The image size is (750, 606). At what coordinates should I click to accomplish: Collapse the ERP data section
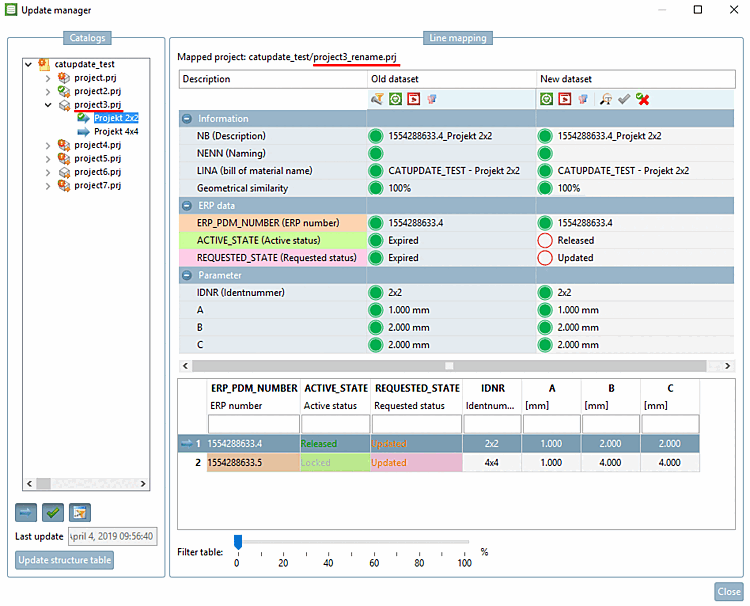[187, 205]
